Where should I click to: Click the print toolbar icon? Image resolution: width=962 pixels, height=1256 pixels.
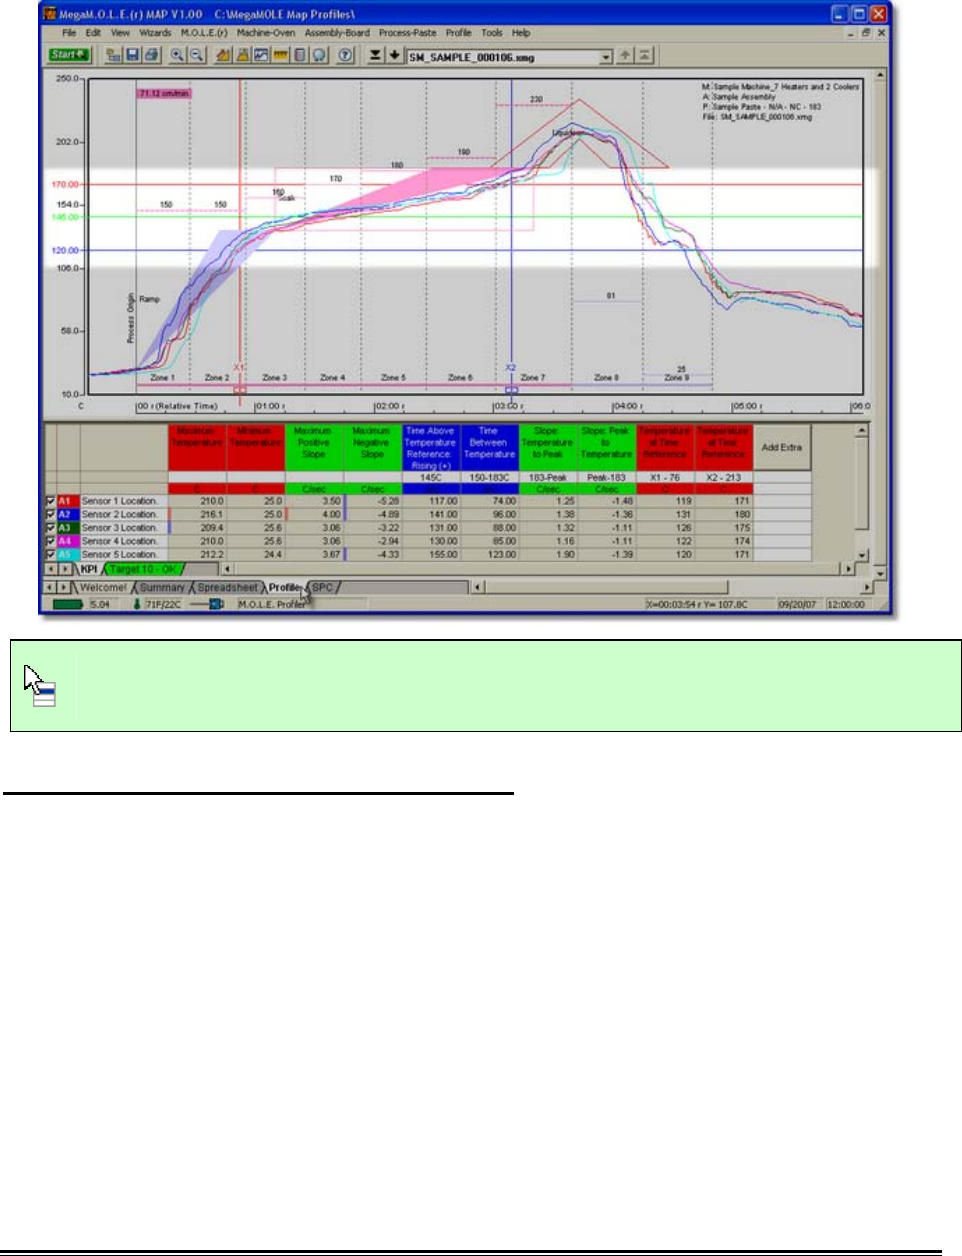[x=150, y=56]
